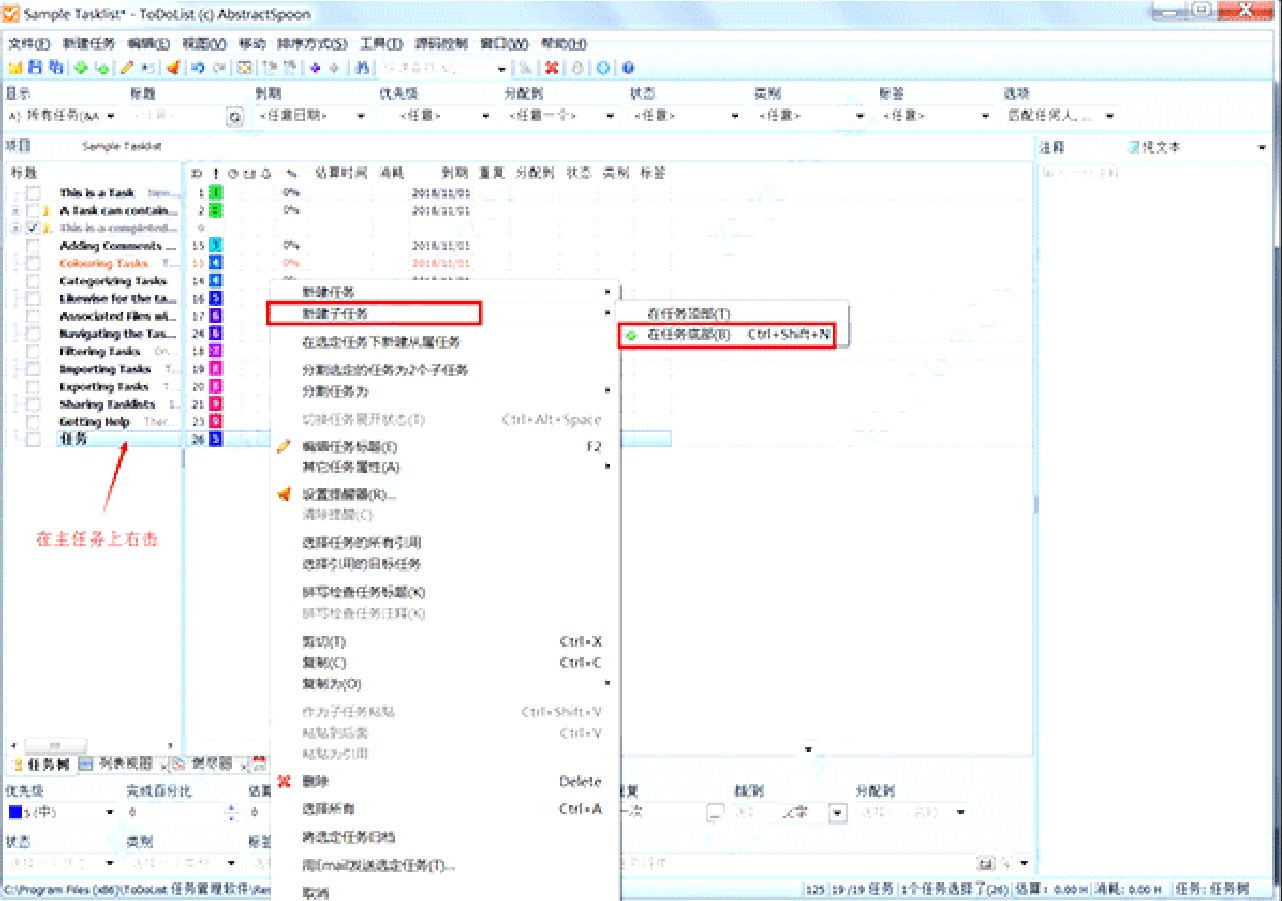Open the 类别 filter dropdown at the top

[x=860, y=116]
